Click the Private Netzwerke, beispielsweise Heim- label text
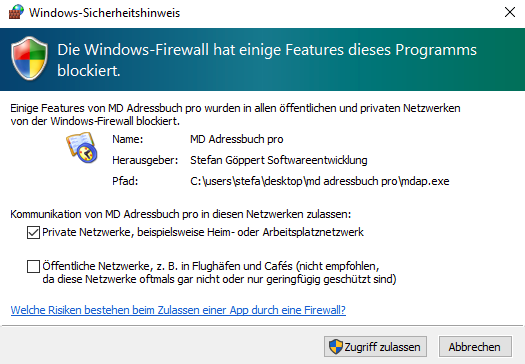This screenshot has width=525, height=364. click(203, 232)
